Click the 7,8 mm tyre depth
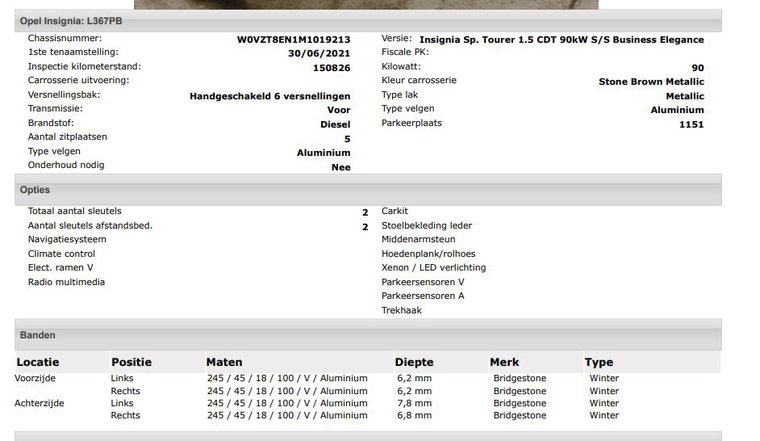The height and width of the screenshot is (441, 760). 414,403
